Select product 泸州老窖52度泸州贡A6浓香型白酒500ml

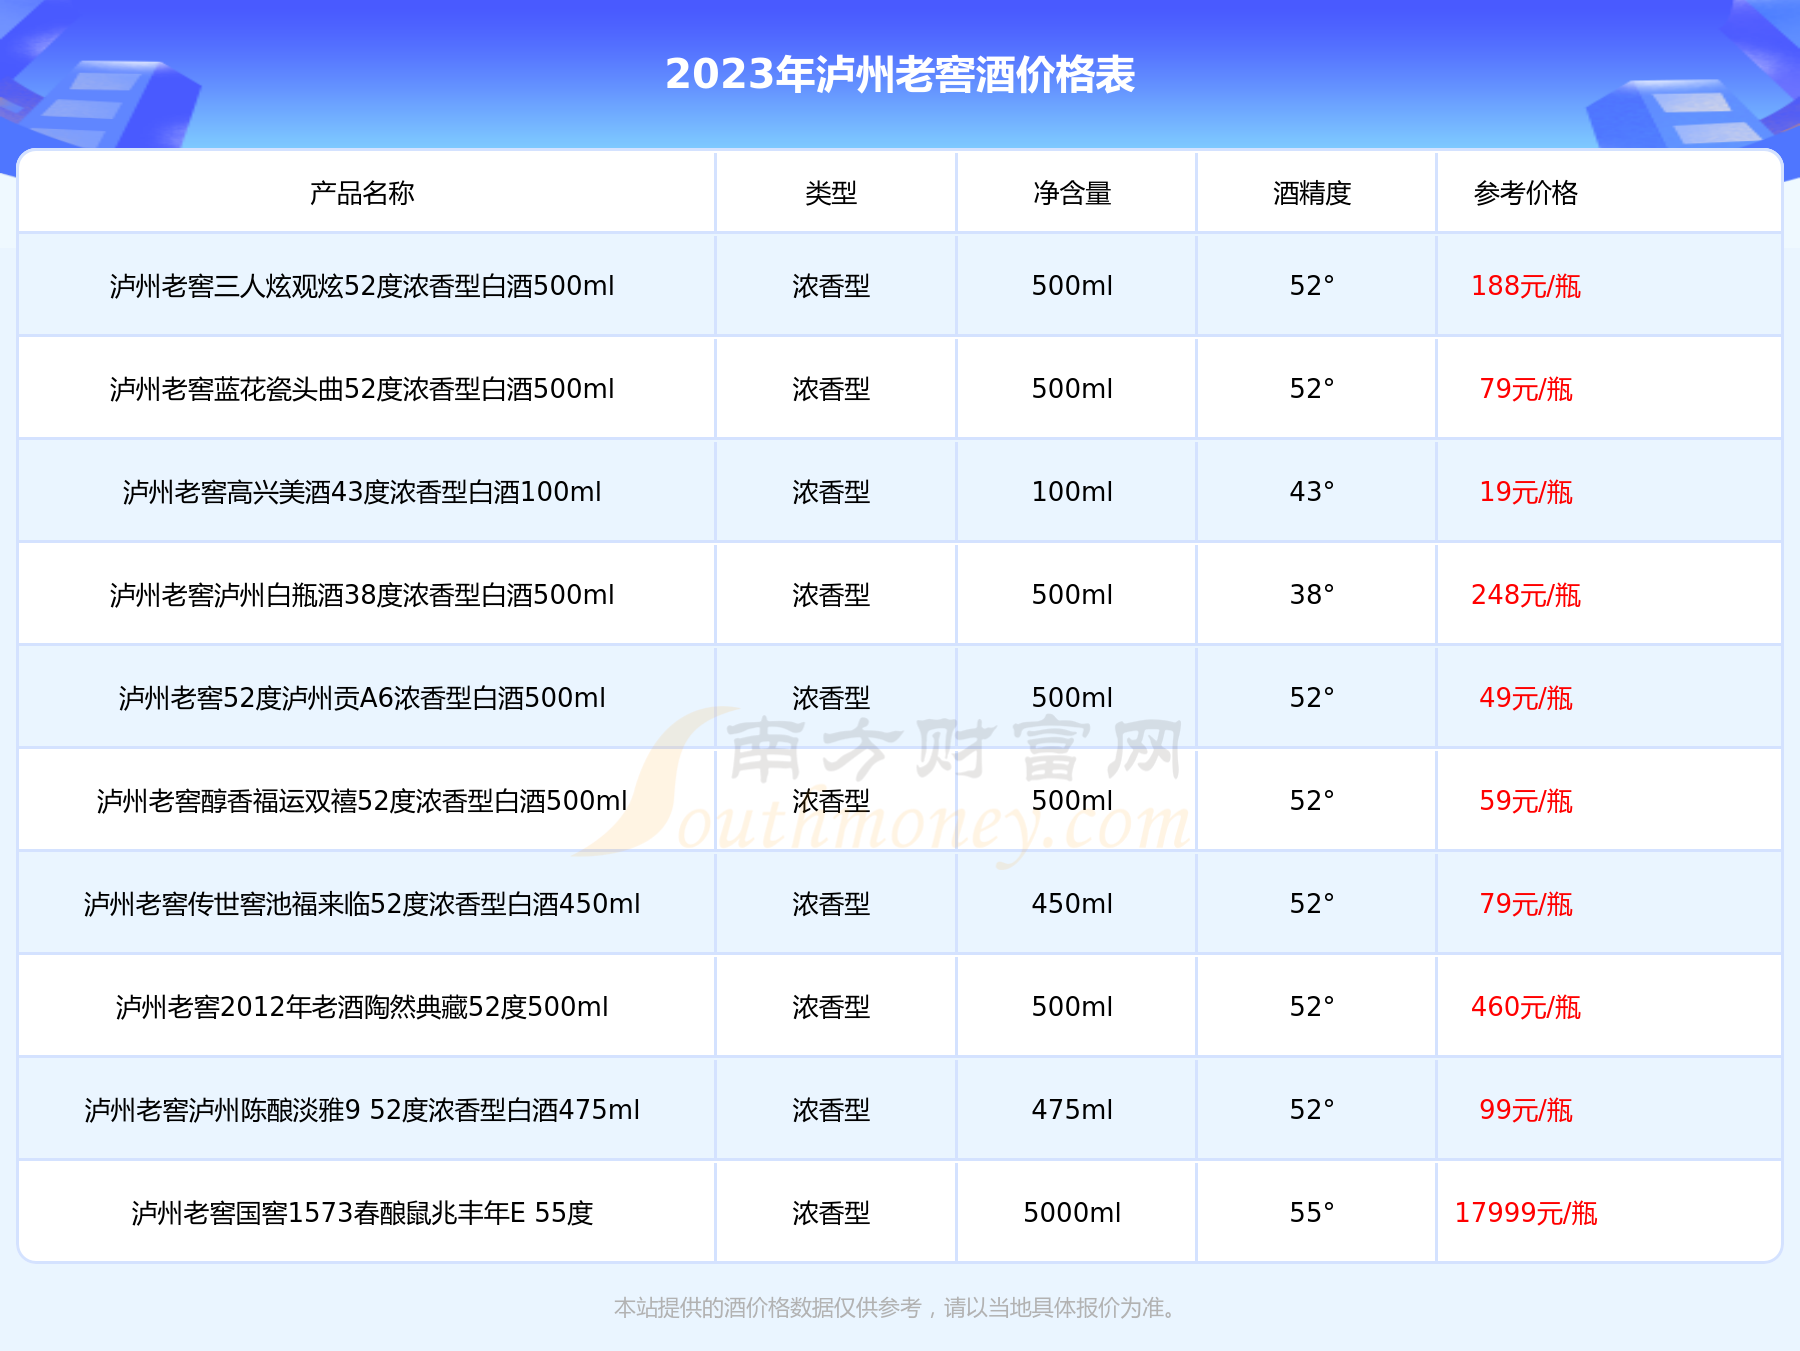pos(362,698)
